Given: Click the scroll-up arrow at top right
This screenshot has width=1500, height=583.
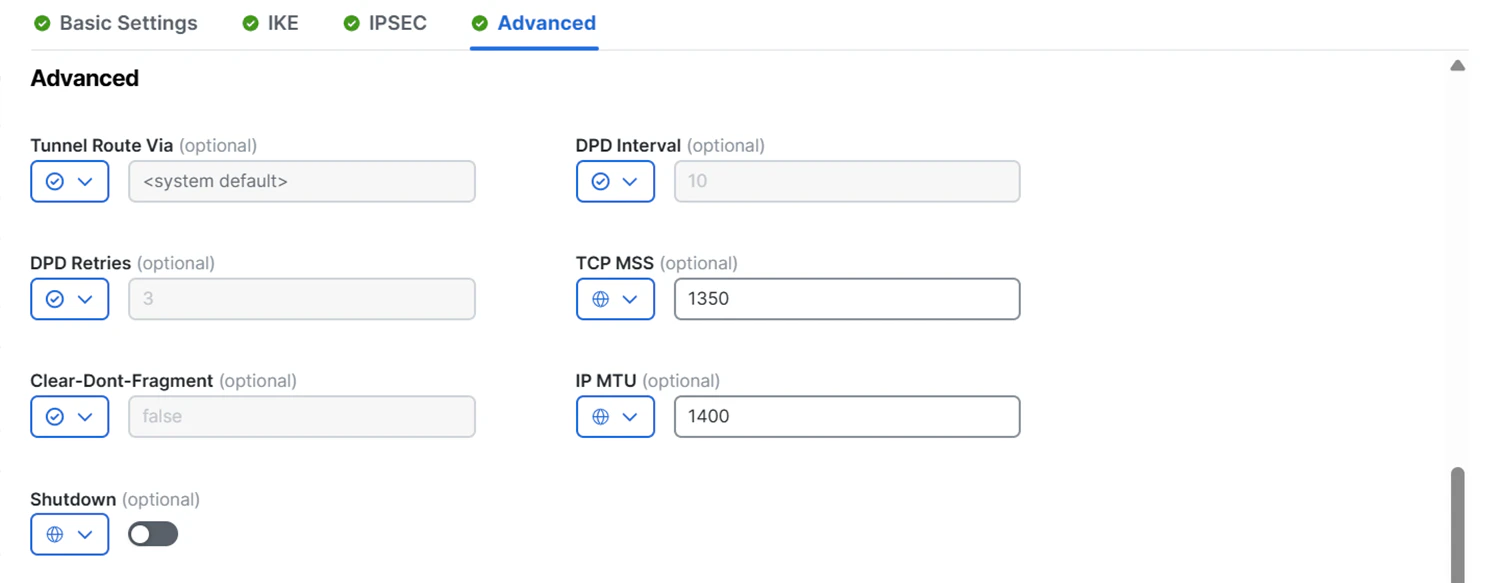Looking at the screenshot, I should tap(1458, 66).
